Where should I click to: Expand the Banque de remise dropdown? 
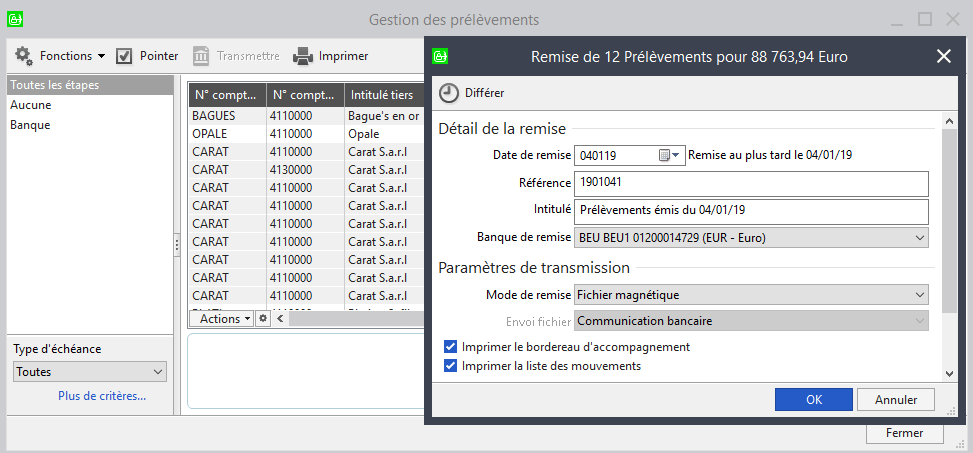(920, 238)
